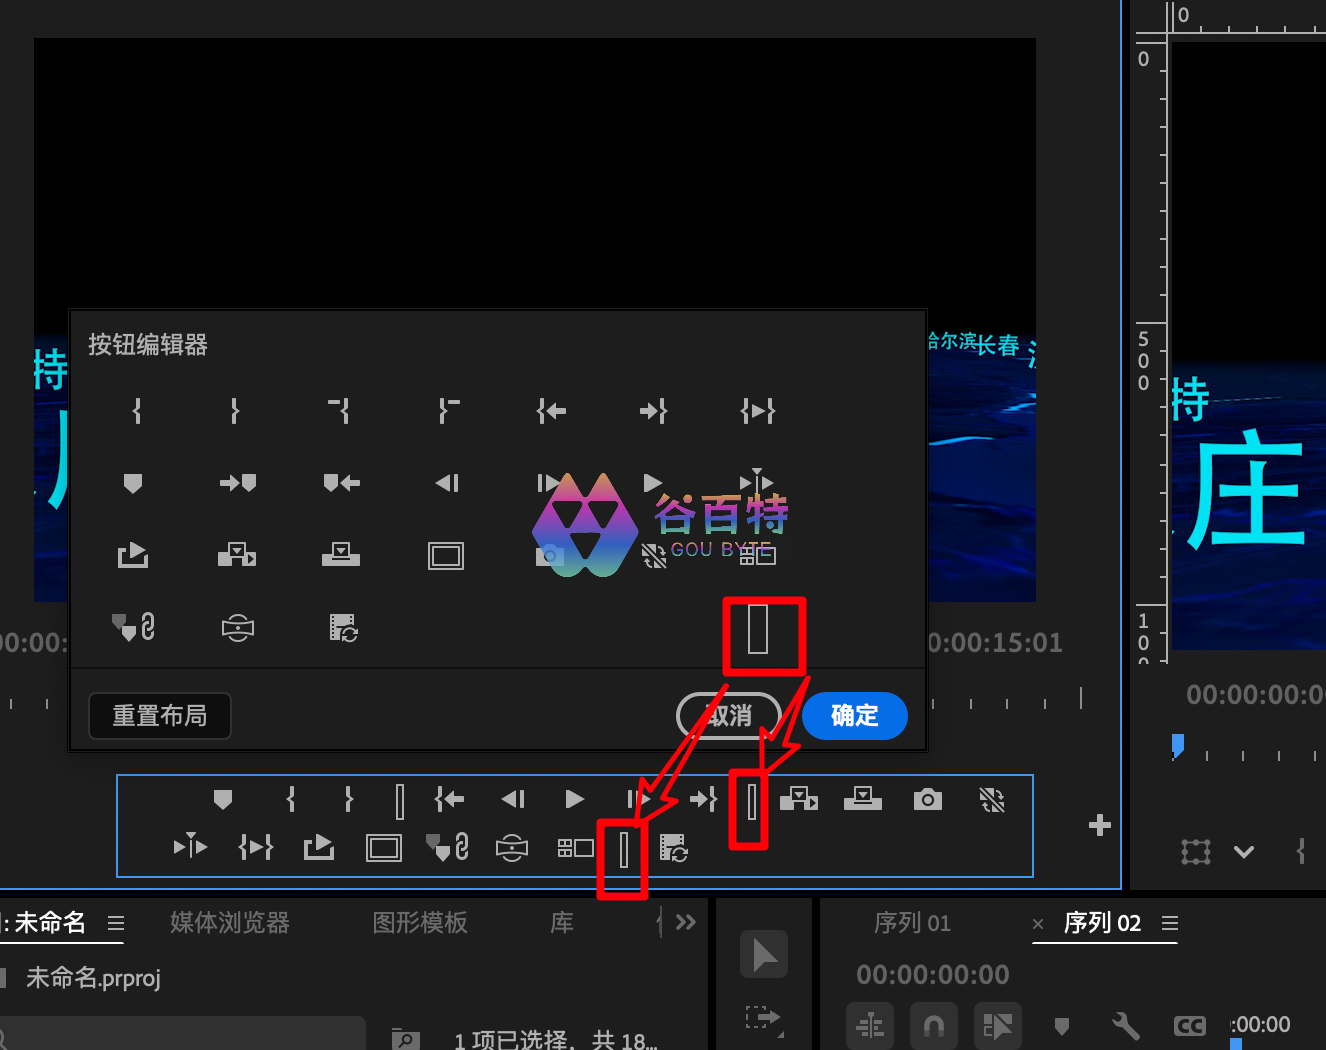Image resolution: width=1326 pixels, height=1050 pixels.
Task: Expand the panel tabs overflow chevron
Action: 685,922
